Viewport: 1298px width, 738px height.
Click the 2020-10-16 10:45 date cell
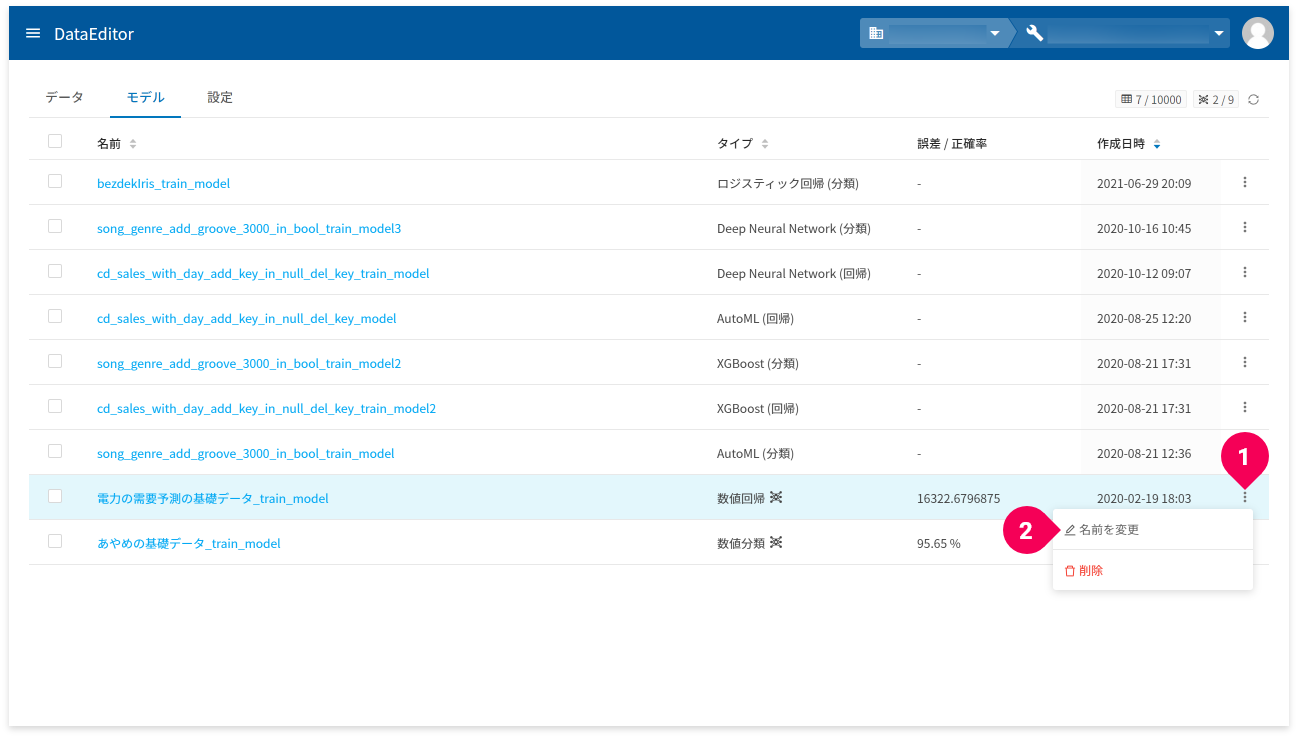pyautogui.click(x=1144, y=229)
